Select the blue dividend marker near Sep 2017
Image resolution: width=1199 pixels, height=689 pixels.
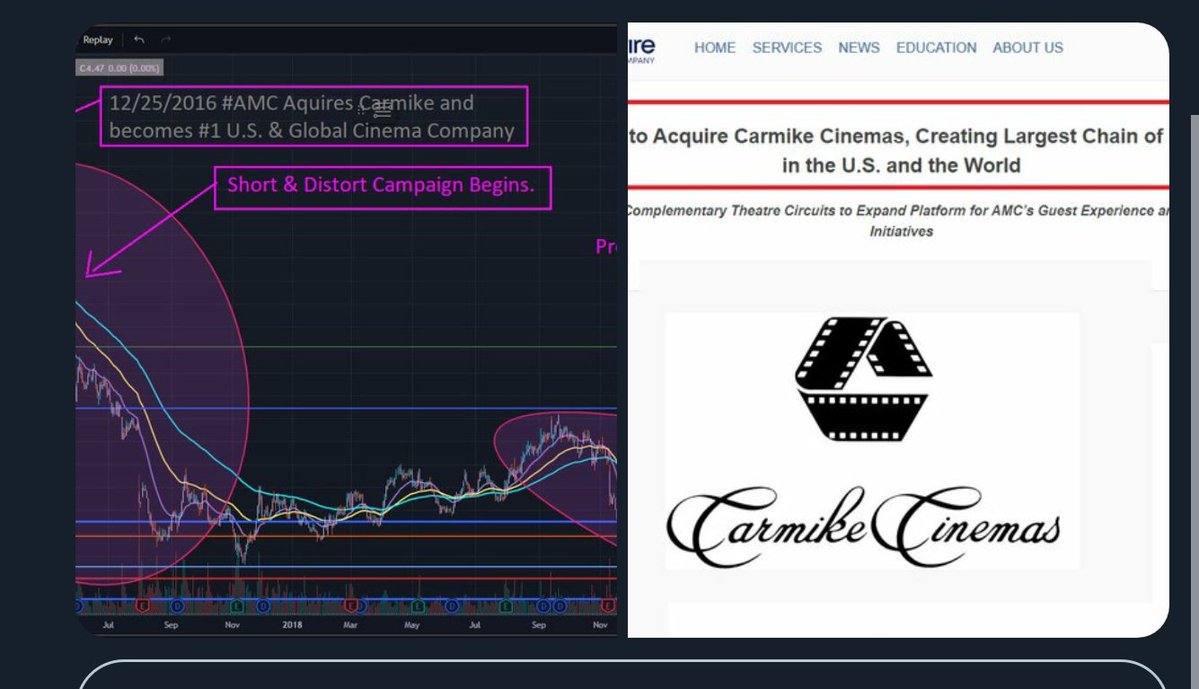click(x=177, y=606)
